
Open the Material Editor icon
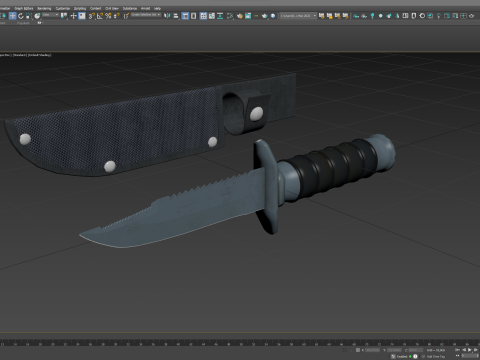pyautogui.click(x=230, y=16)
